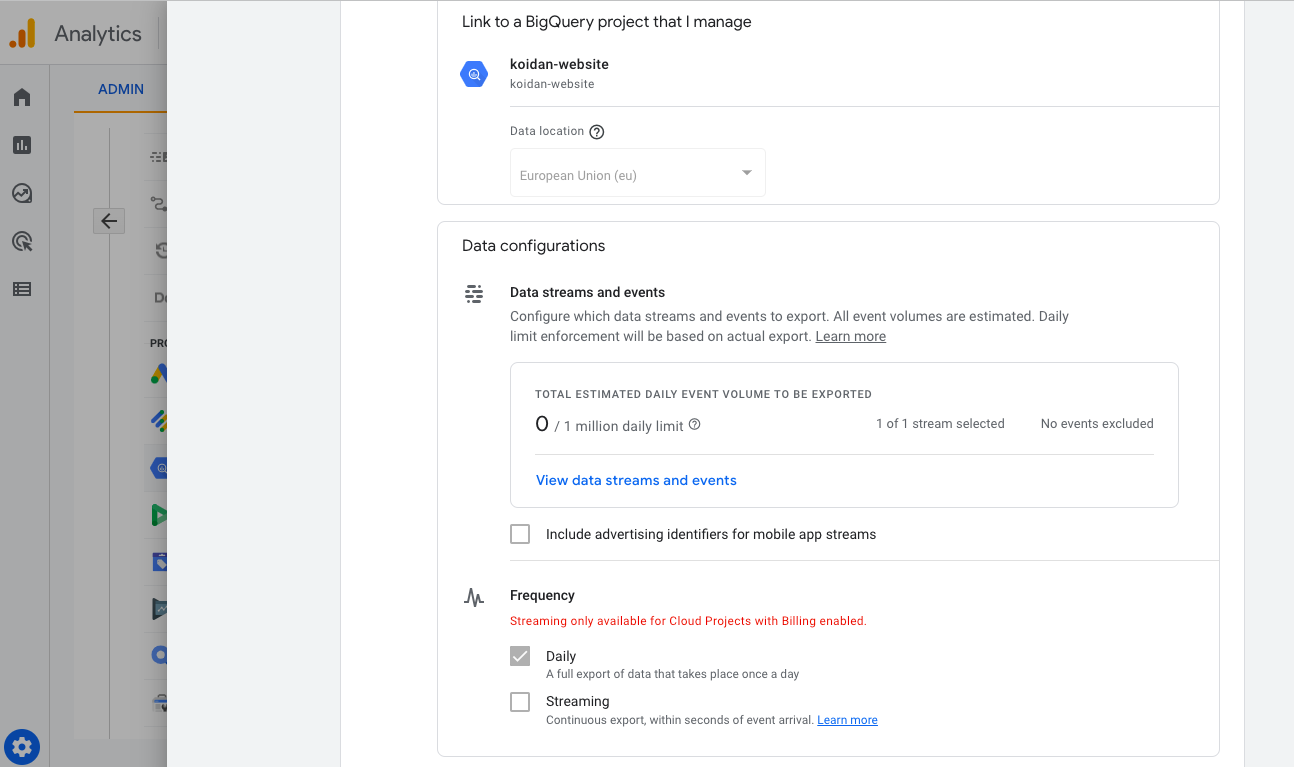Open the Advertising icon in sidebar
This screenshot has height=767, width=1294.
(x=22, y=241)
